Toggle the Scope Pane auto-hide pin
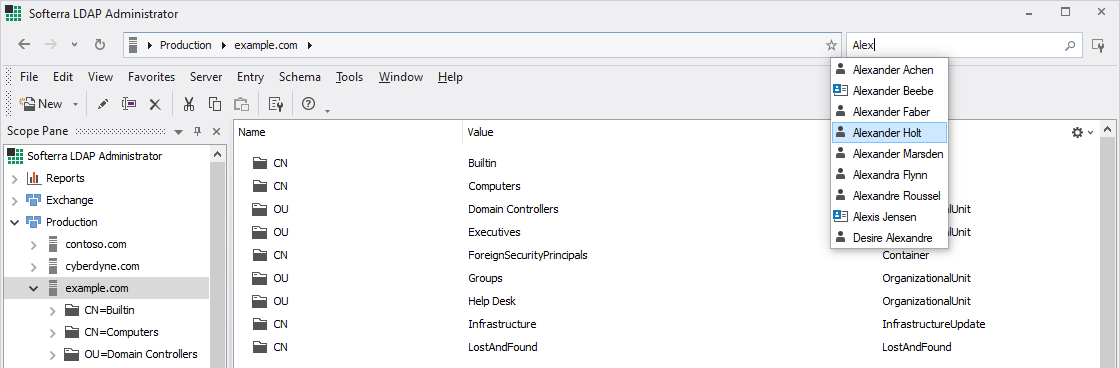 [198, 131]
